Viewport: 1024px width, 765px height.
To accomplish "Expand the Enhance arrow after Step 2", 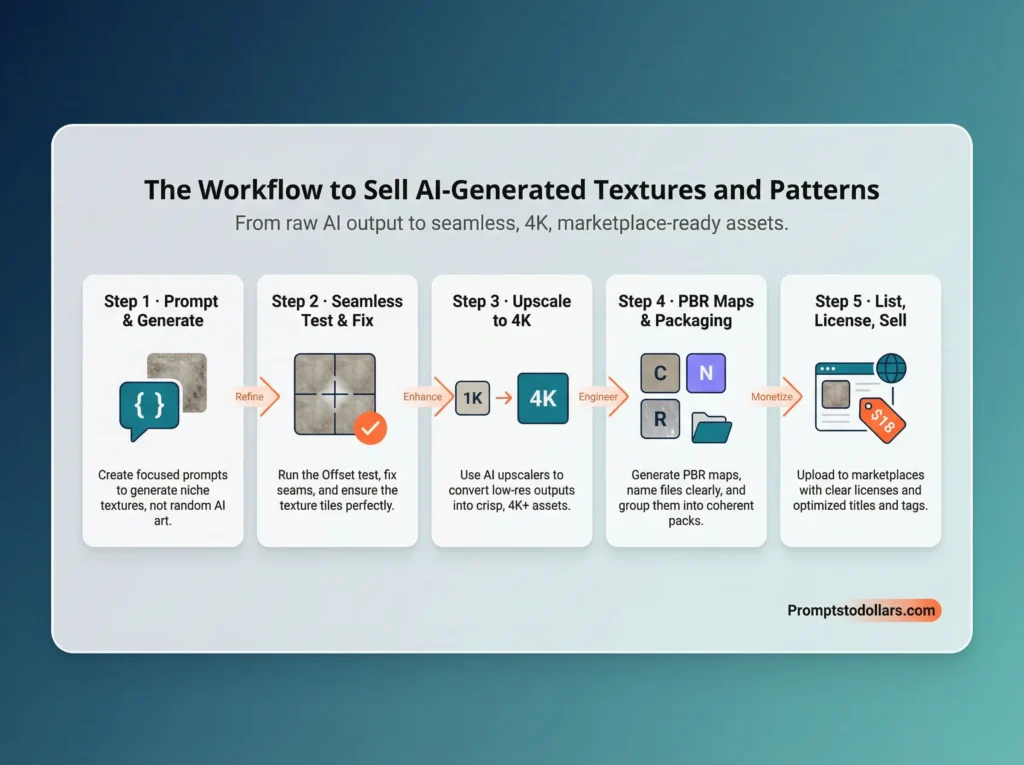I will 423,397.
